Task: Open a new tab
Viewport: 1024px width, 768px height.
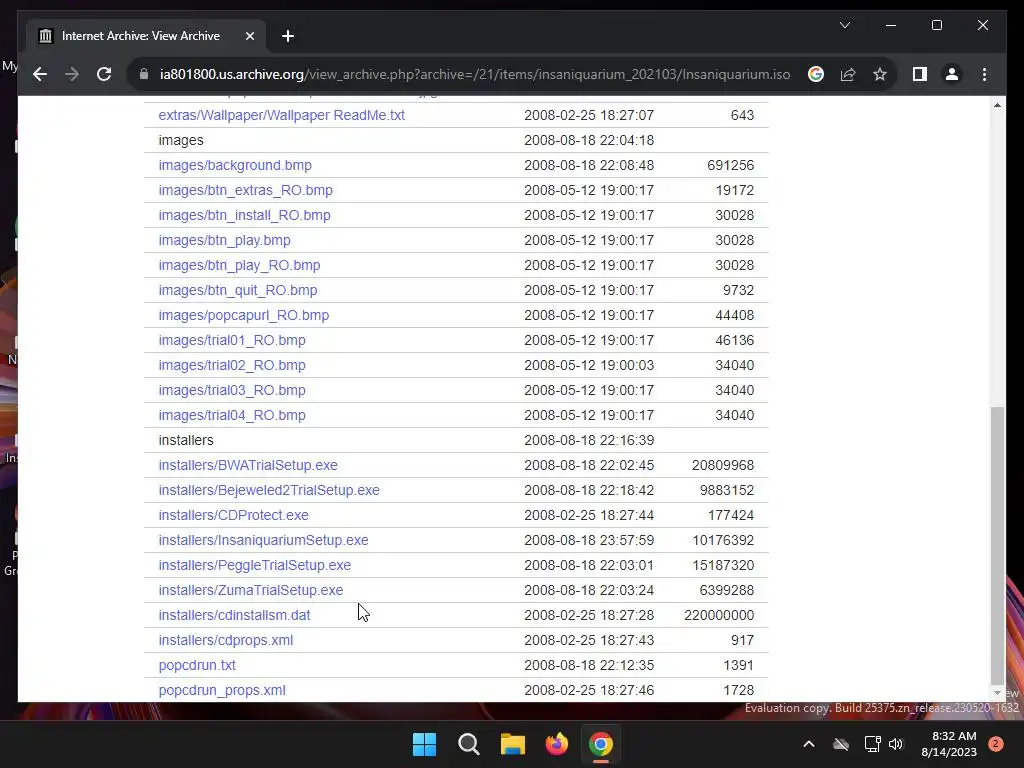Action: tap(288, 36)
